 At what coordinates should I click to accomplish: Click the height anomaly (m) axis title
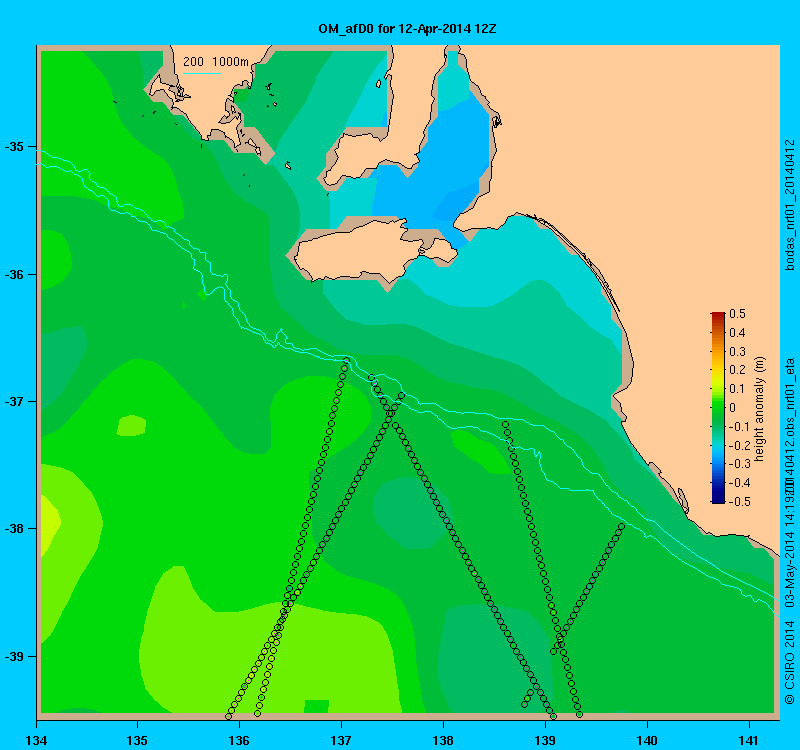coord(760,409)
